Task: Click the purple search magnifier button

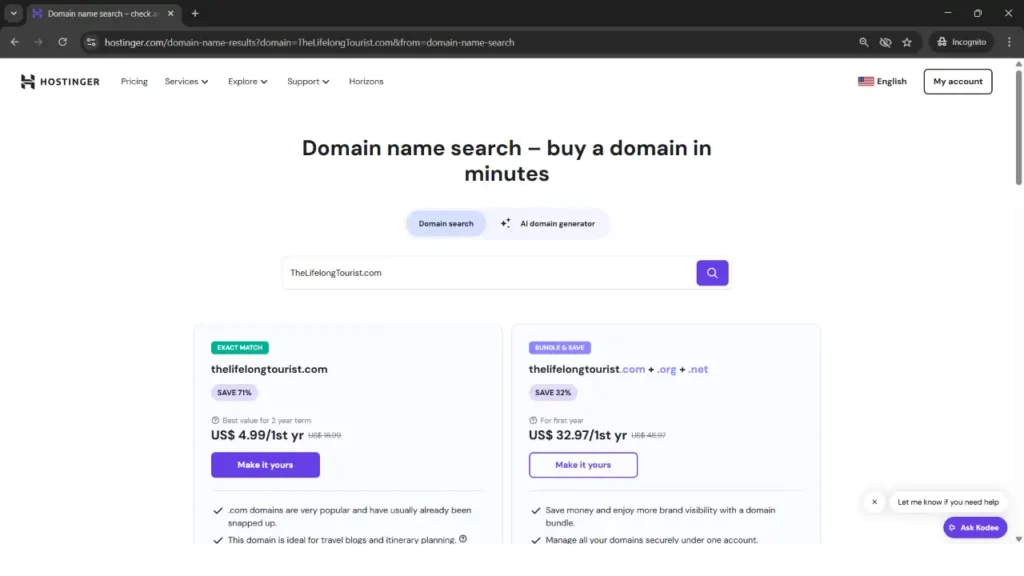Action: [x=712, y=273]
